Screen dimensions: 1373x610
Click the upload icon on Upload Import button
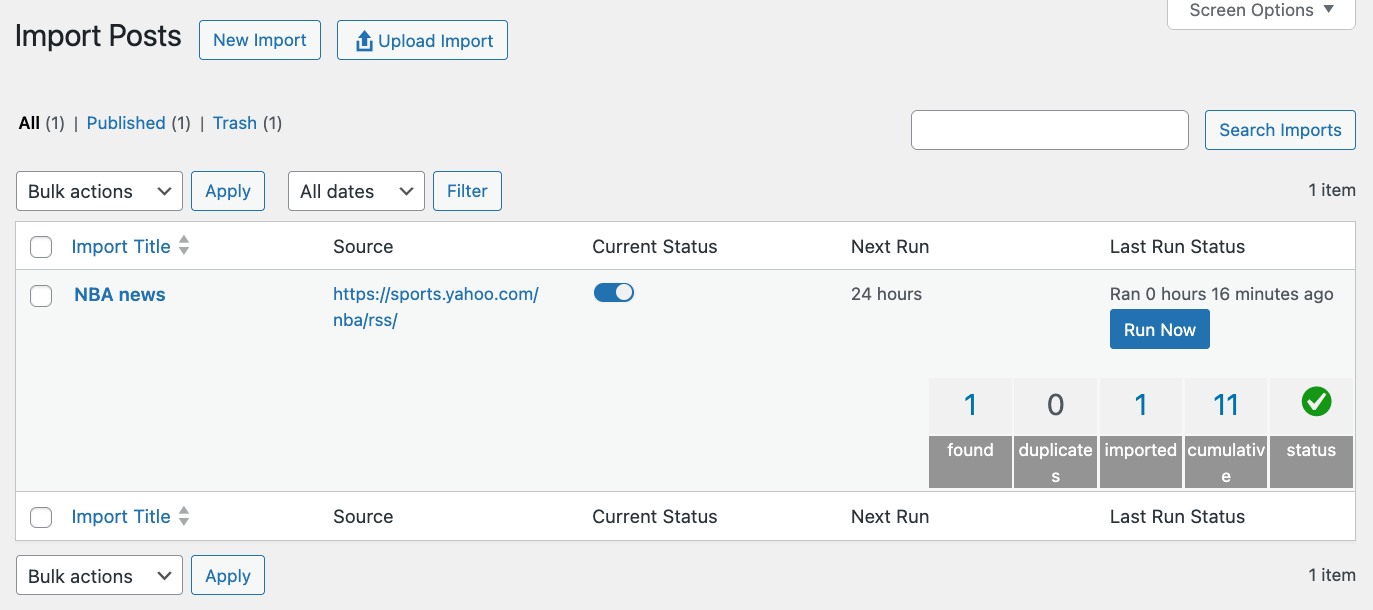coord(362,40)
